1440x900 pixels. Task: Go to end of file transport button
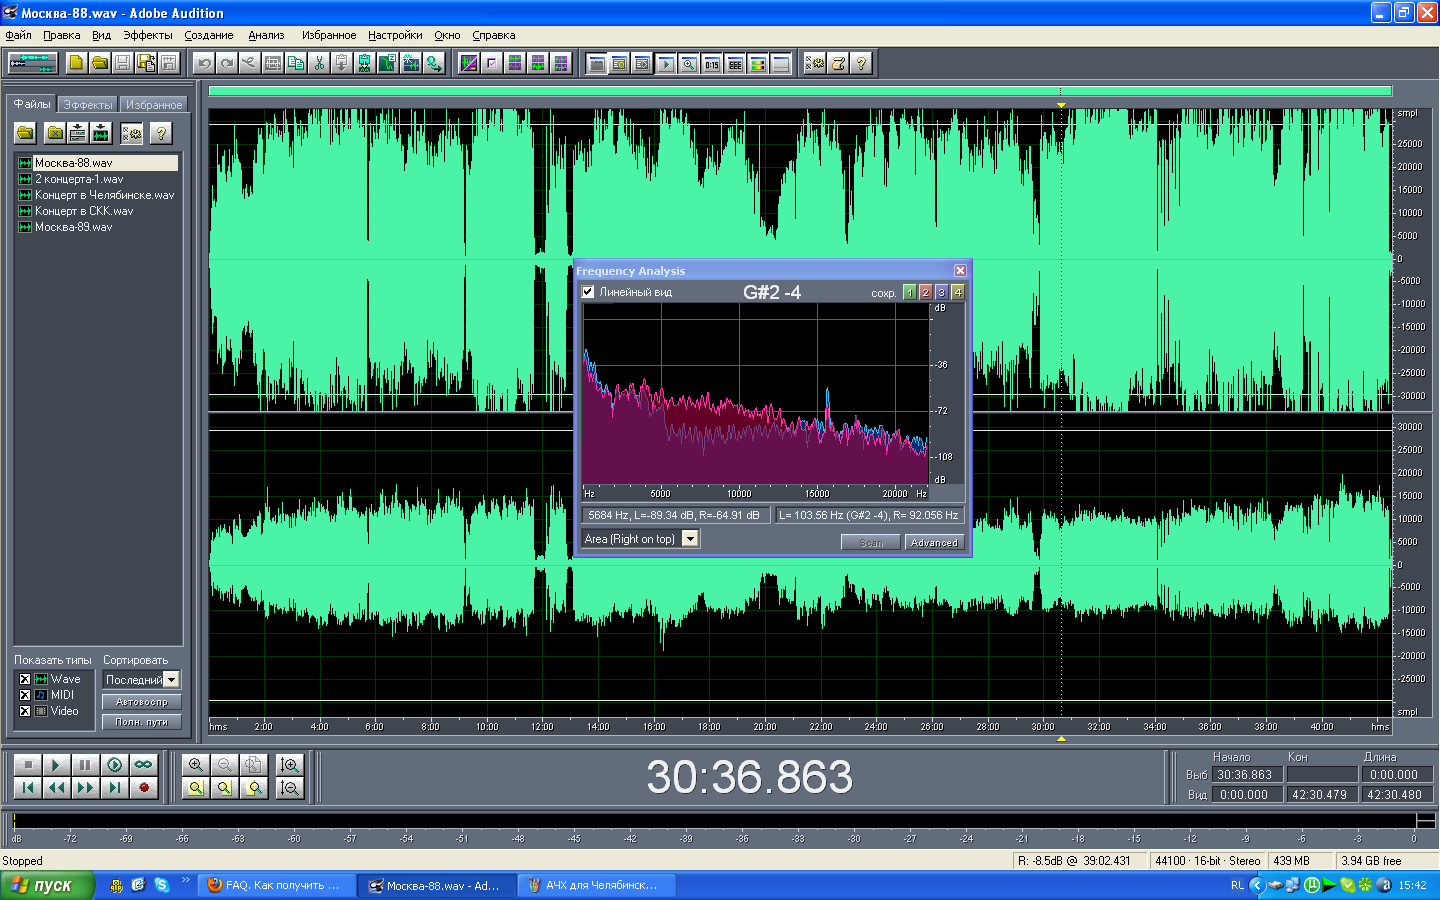[x=115, y=788]
